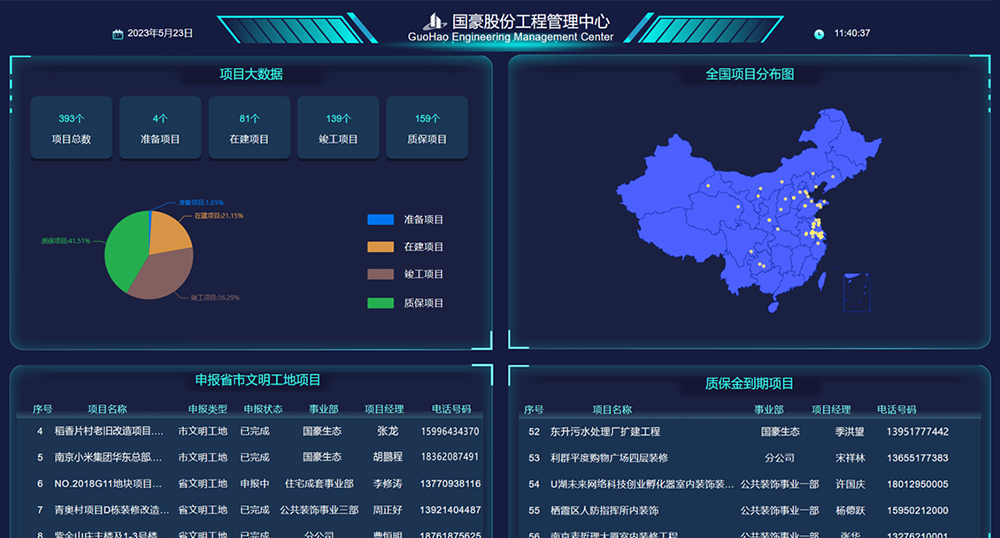Click the 申报状态 column header
The width and height of the screenshot is (1000, 538).
[x=263, y=409]
